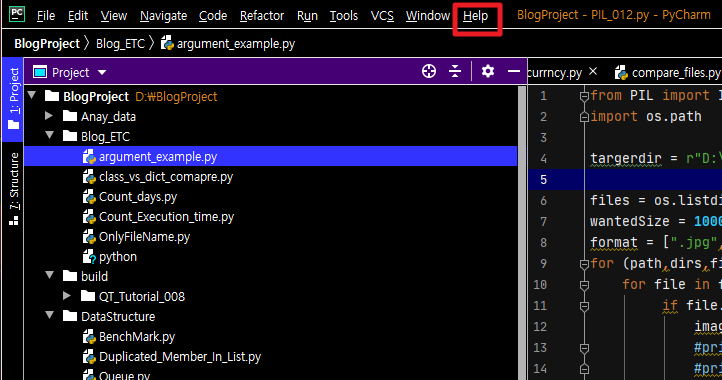Select the build folder
The height and width of the screenshot is (380, 722).
coord(94,277)
